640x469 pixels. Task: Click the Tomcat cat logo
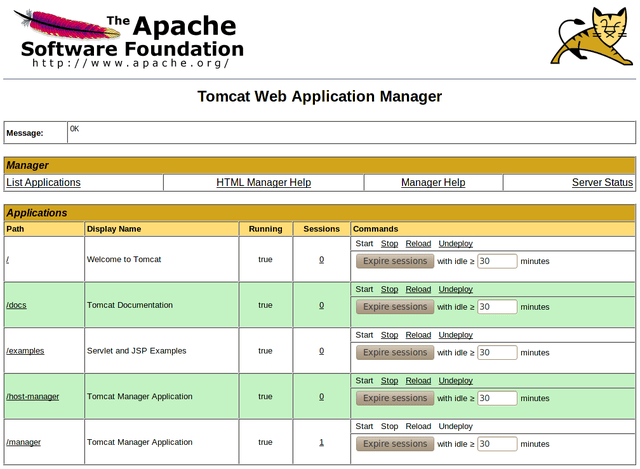[591, 36]
